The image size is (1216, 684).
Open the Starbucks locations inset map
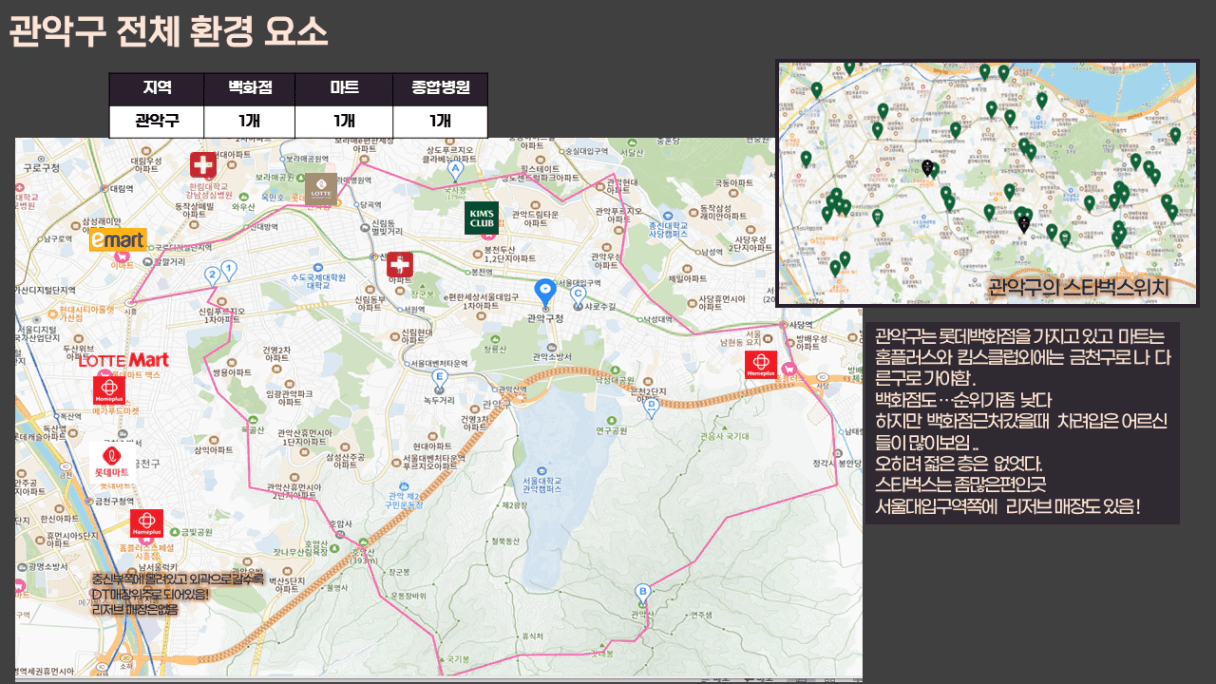click(987, 183)
